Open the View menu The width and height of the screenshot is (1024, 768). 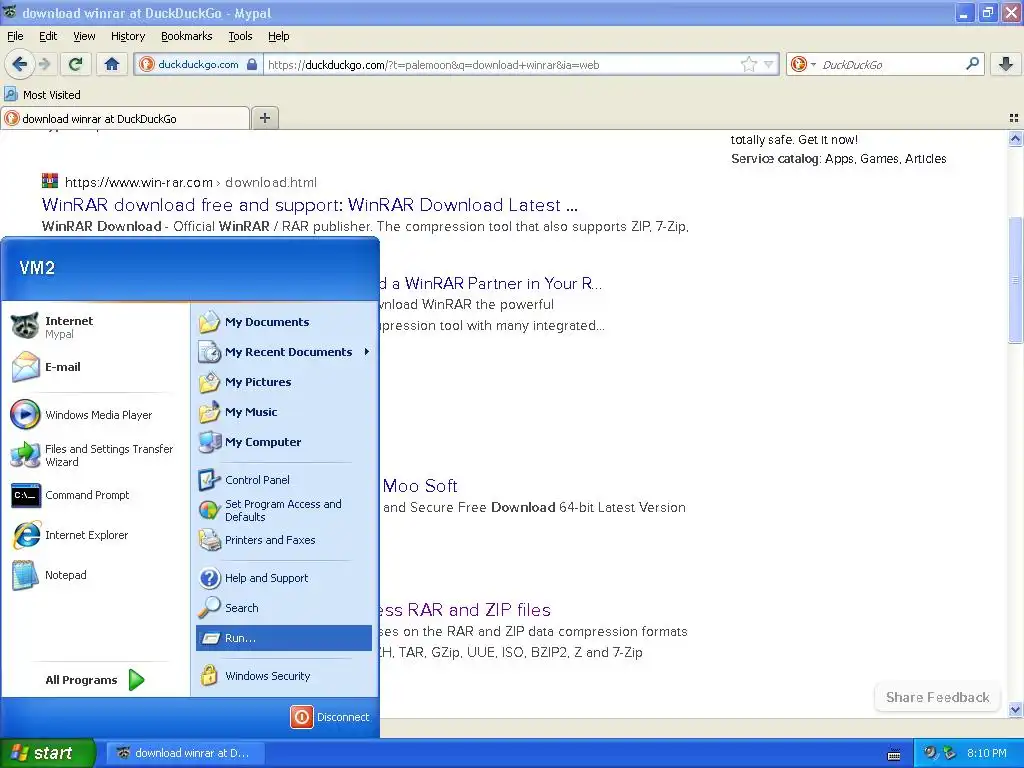point(84,36)
